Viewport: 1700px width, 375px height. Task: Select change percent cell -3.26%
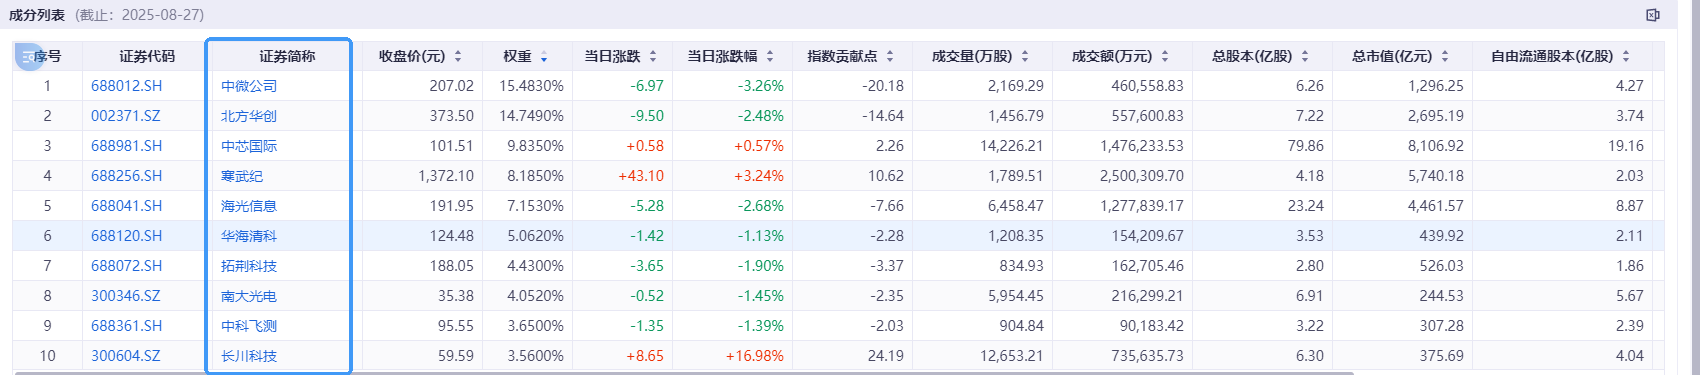[761, 86]
